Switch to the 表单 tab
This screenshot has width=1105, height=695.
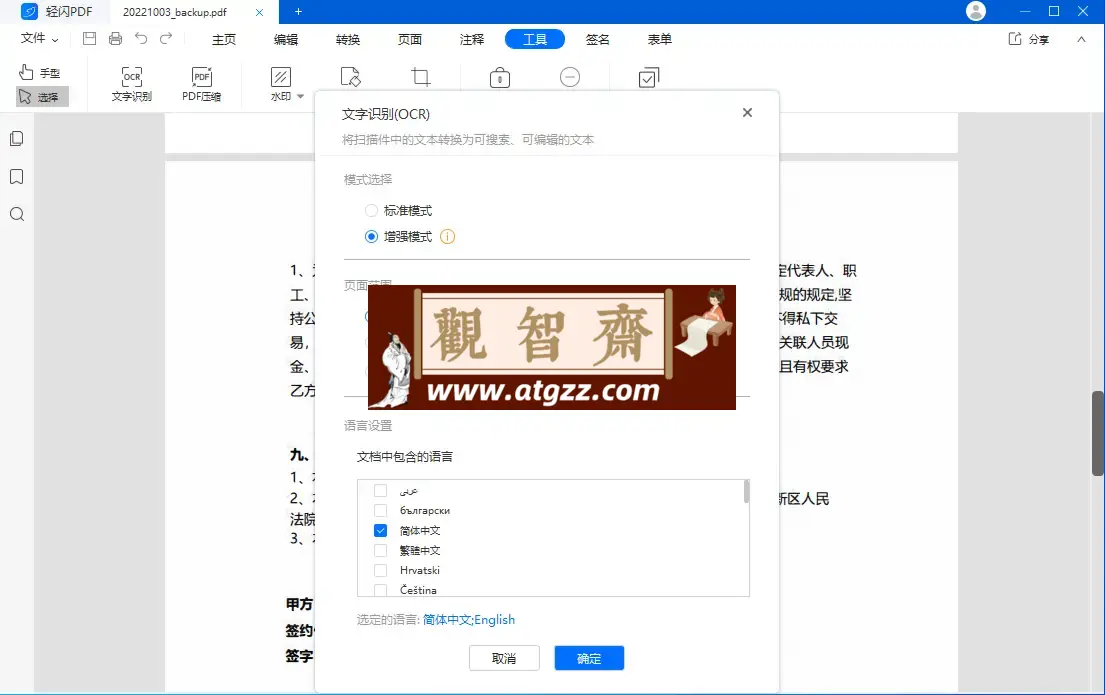tap(660, 39)
